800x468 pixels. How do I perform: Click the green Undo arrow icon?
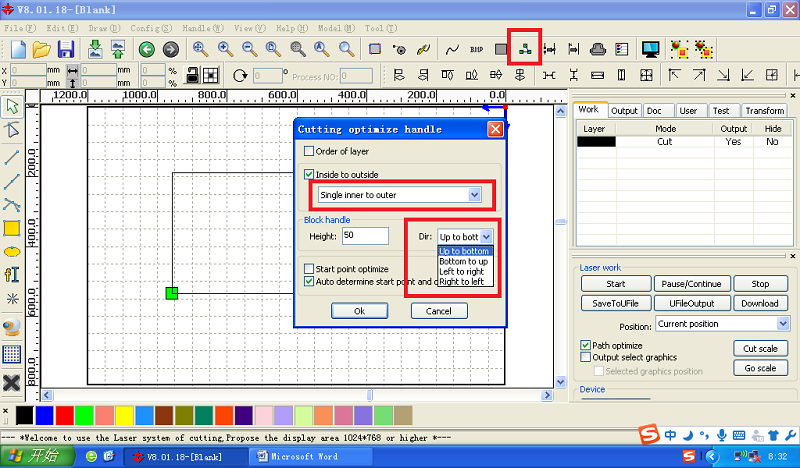click(x=147, y=50)
